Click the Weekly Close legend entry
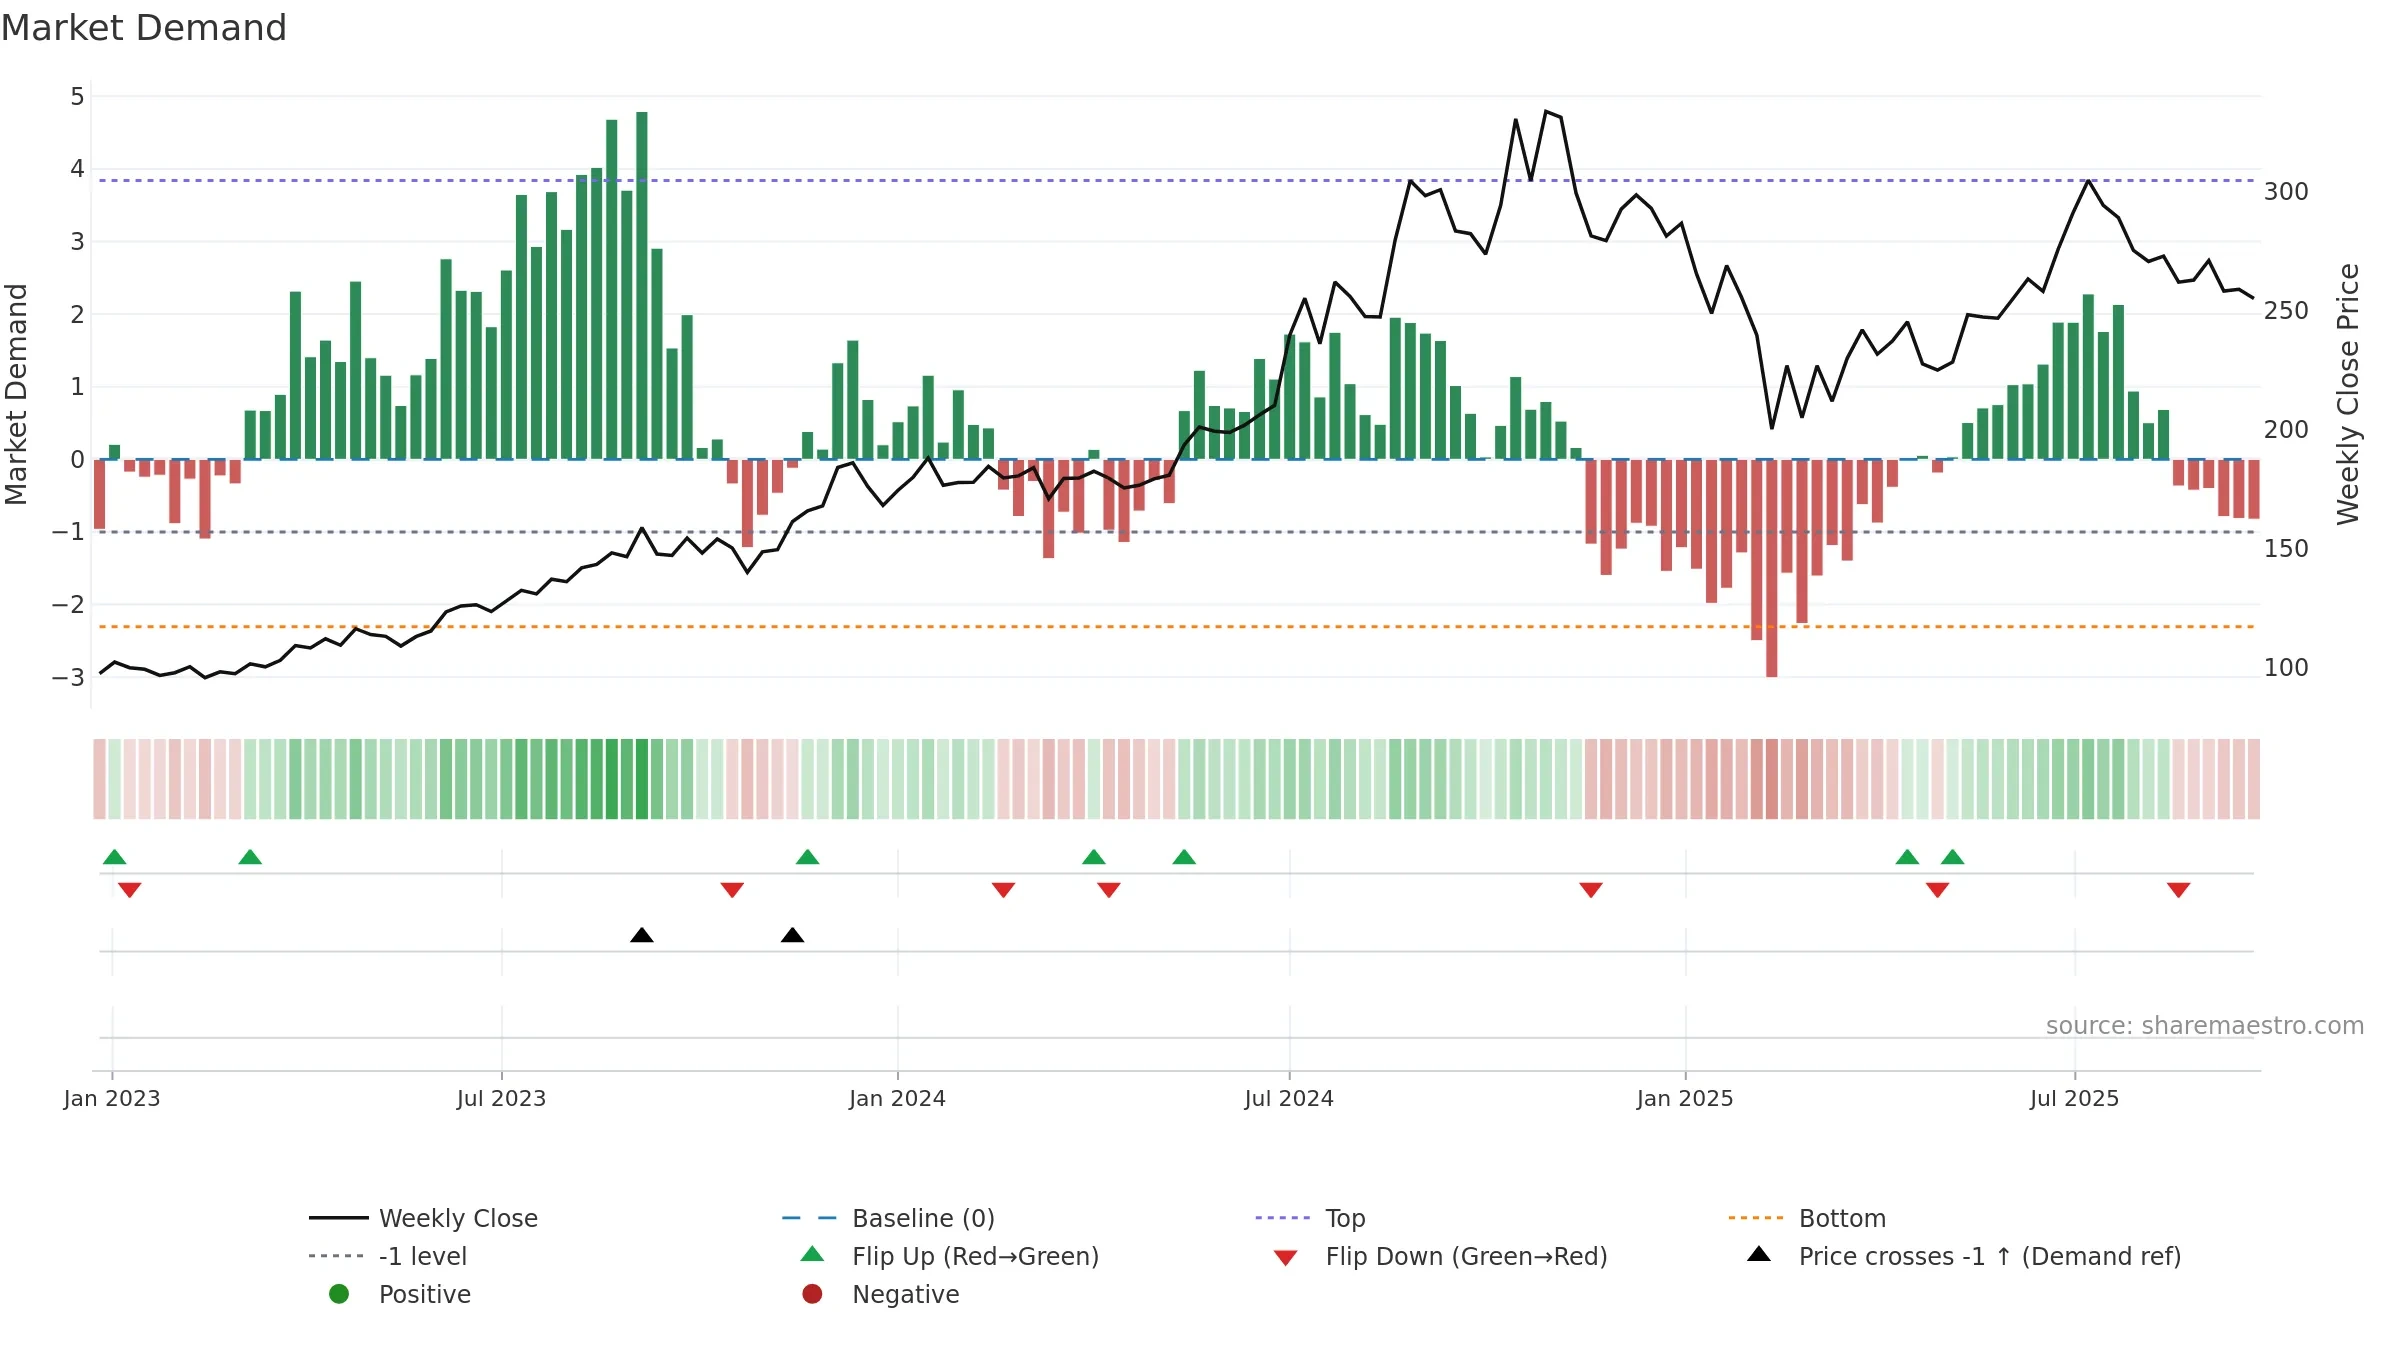This screenshot has width=2400, height=1350. pyautogui.click(x=424, y=1218)
